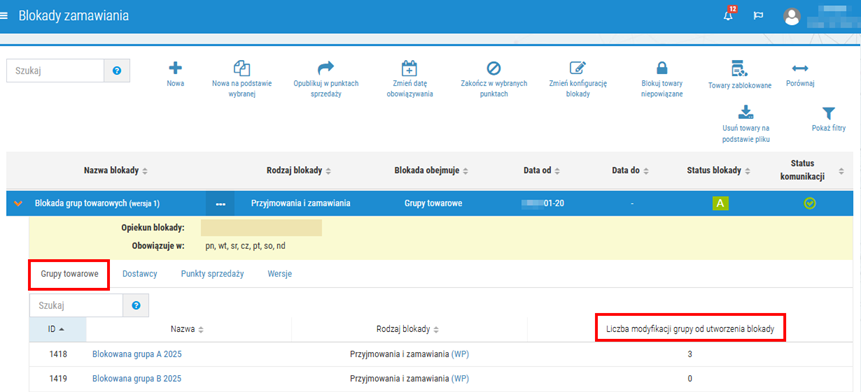Click WP link in row 1419

click(x=460, y=378)
